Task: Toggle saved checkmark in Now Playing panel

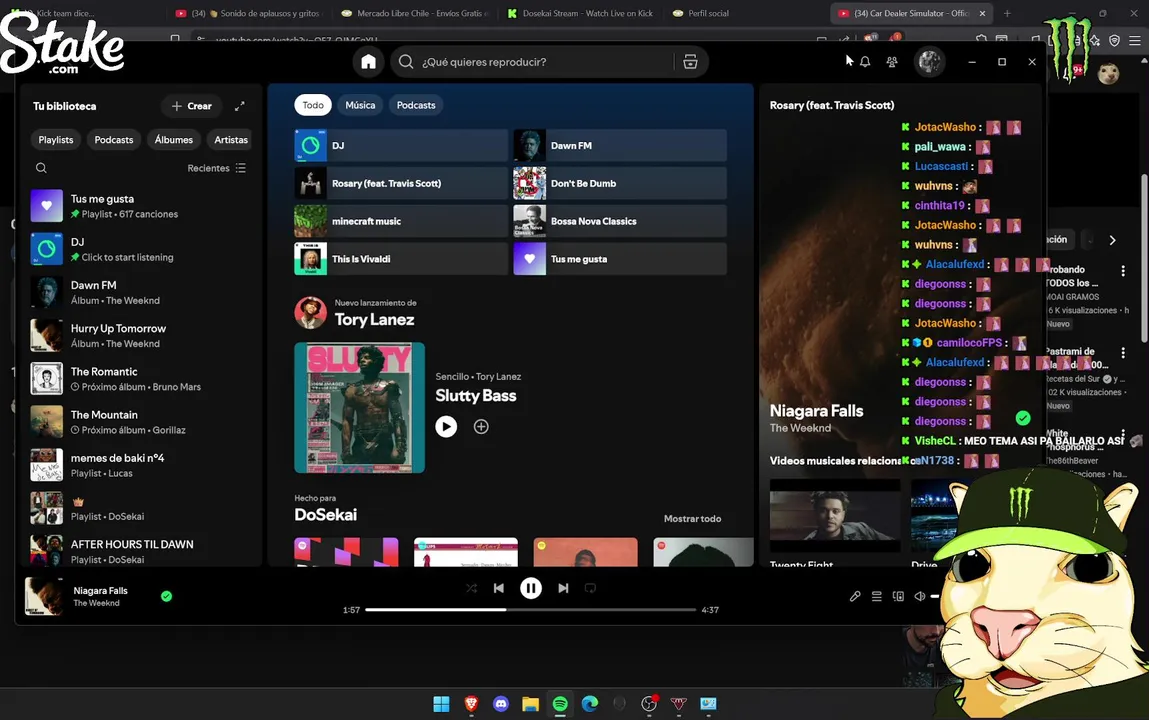Action: (x=1023, y=418)
